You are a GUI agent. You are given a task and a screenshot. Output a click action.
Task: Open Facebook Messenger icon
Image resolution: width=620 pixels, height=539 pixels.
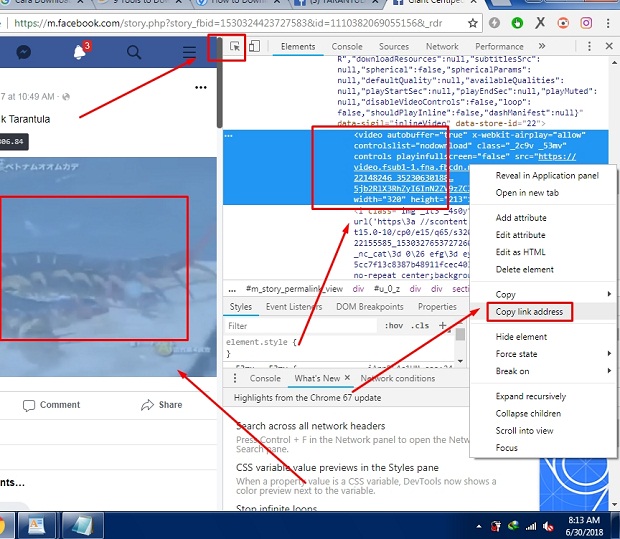click(24, 52)
